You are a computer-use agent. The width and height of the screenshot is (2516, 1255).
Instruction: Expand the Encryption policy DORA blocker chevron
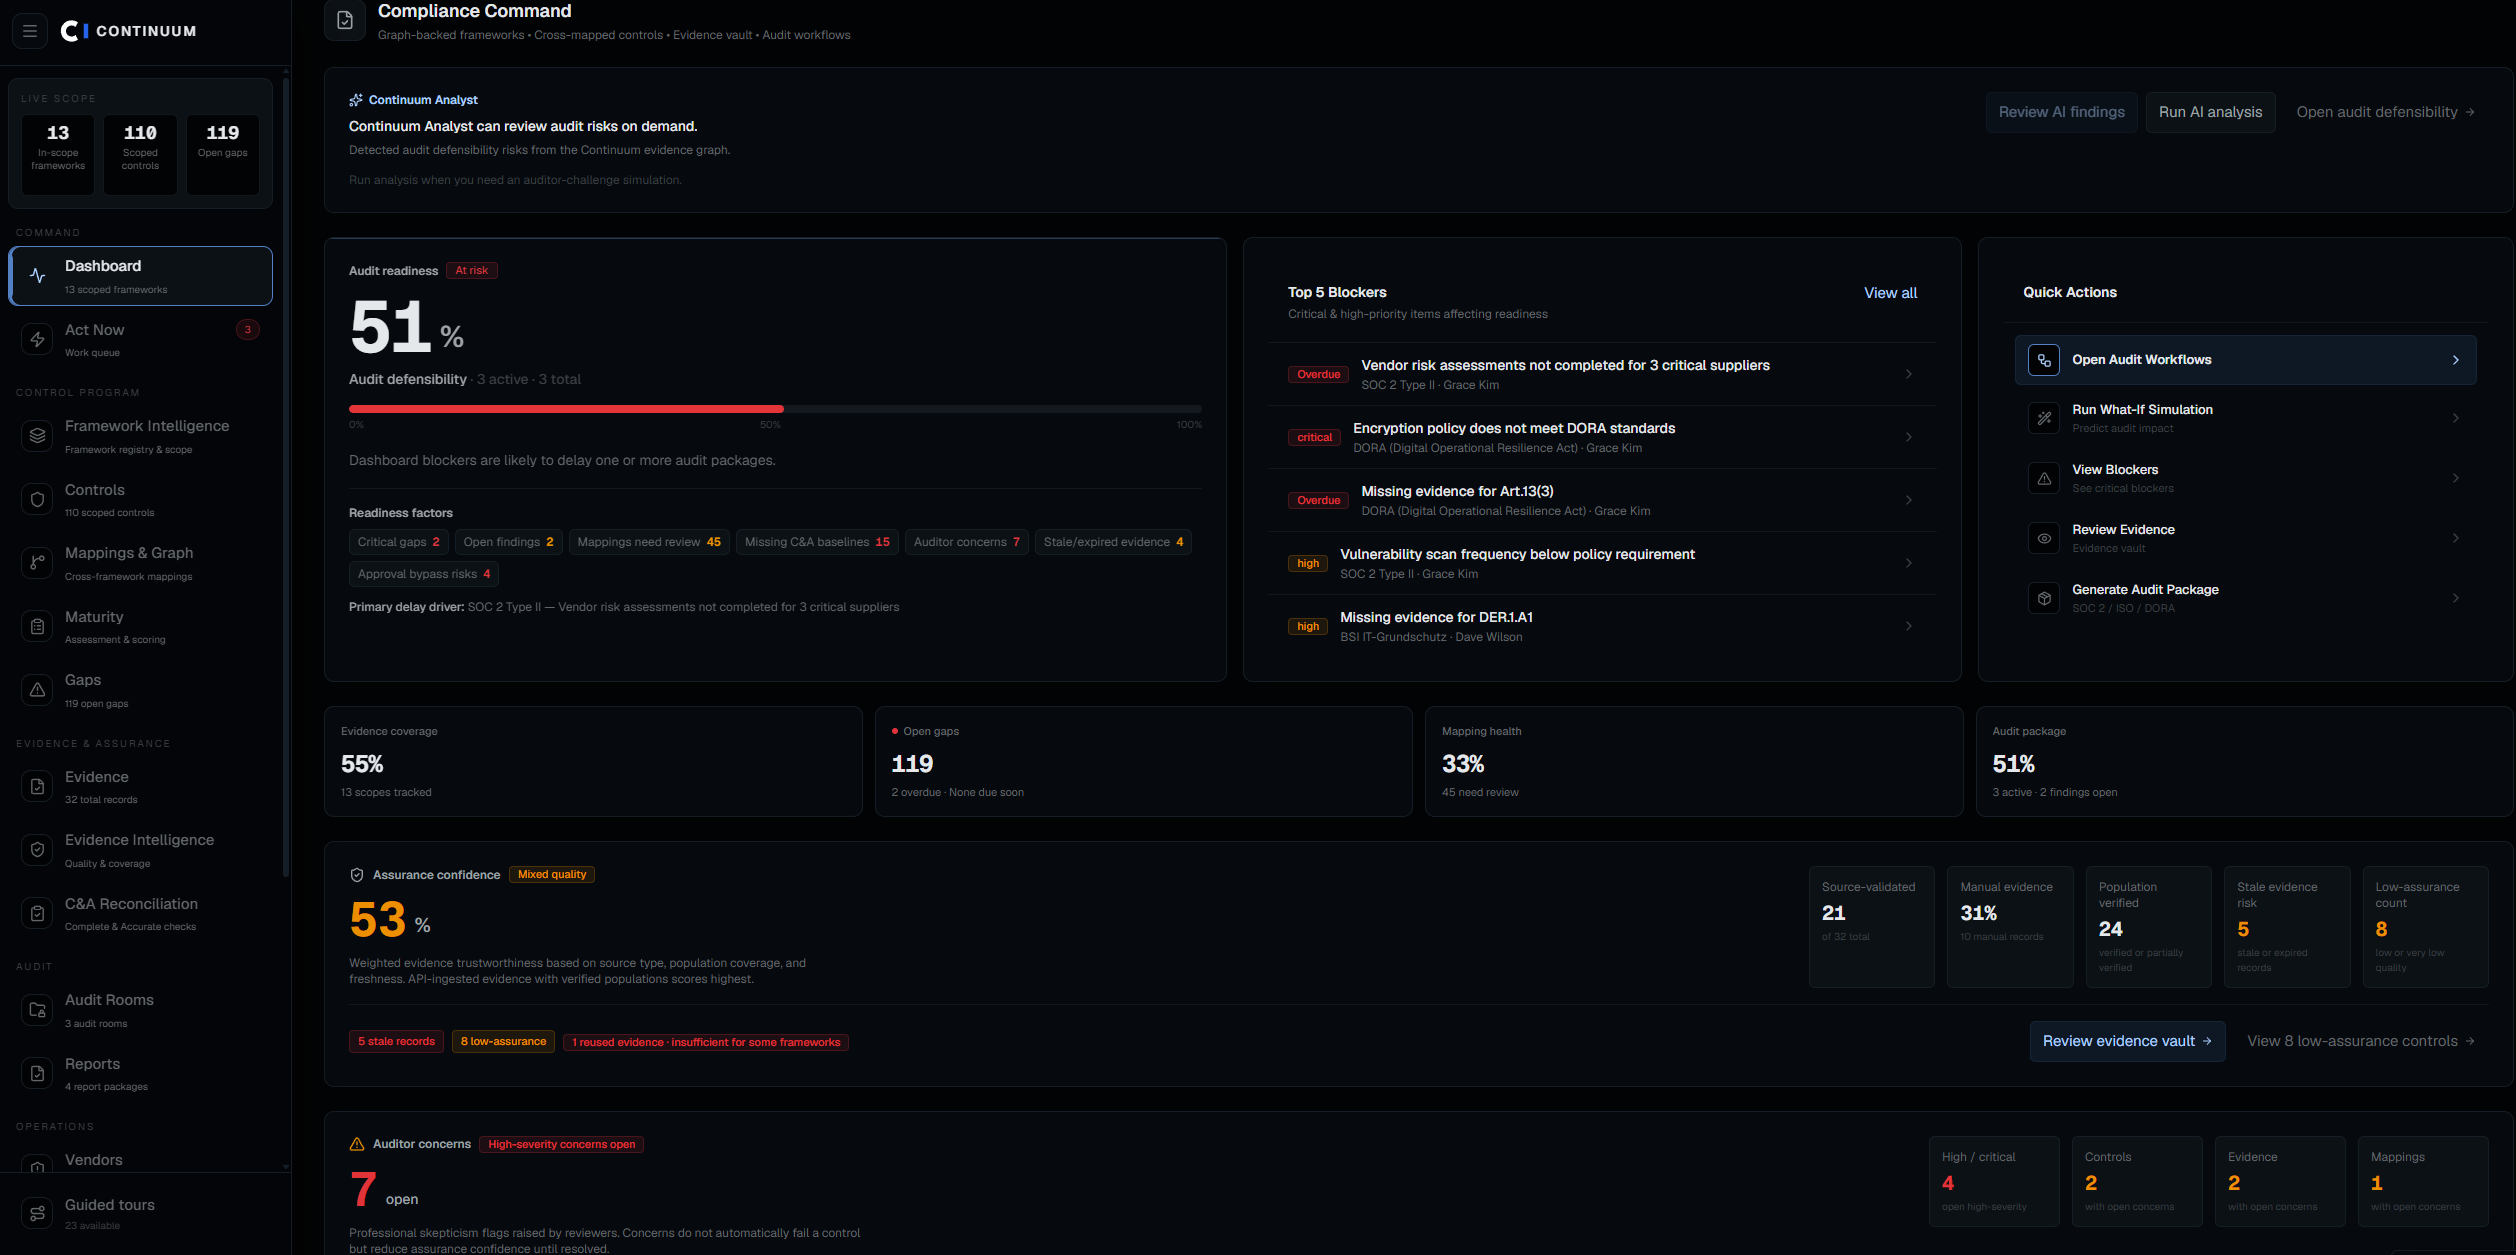pyautogui.click(x=1908, y=437)
